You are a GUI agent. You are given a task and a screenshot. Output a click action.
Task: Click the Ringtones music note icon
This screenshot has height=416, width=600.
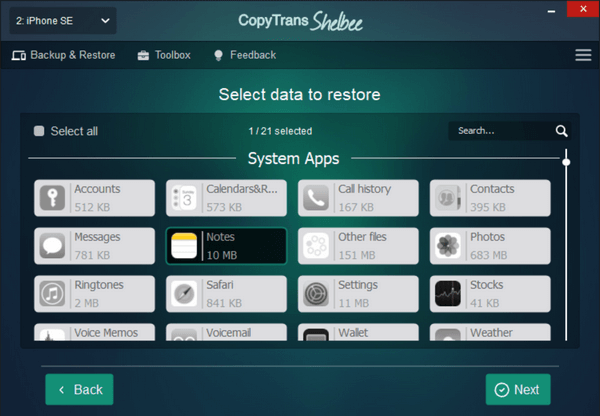52,294
